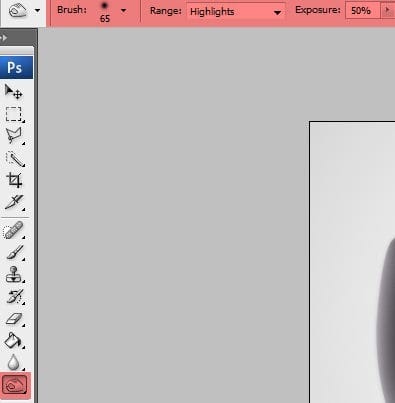Select the Brush tool
Viewport: 395px width, 403px height.
(14, 253)
